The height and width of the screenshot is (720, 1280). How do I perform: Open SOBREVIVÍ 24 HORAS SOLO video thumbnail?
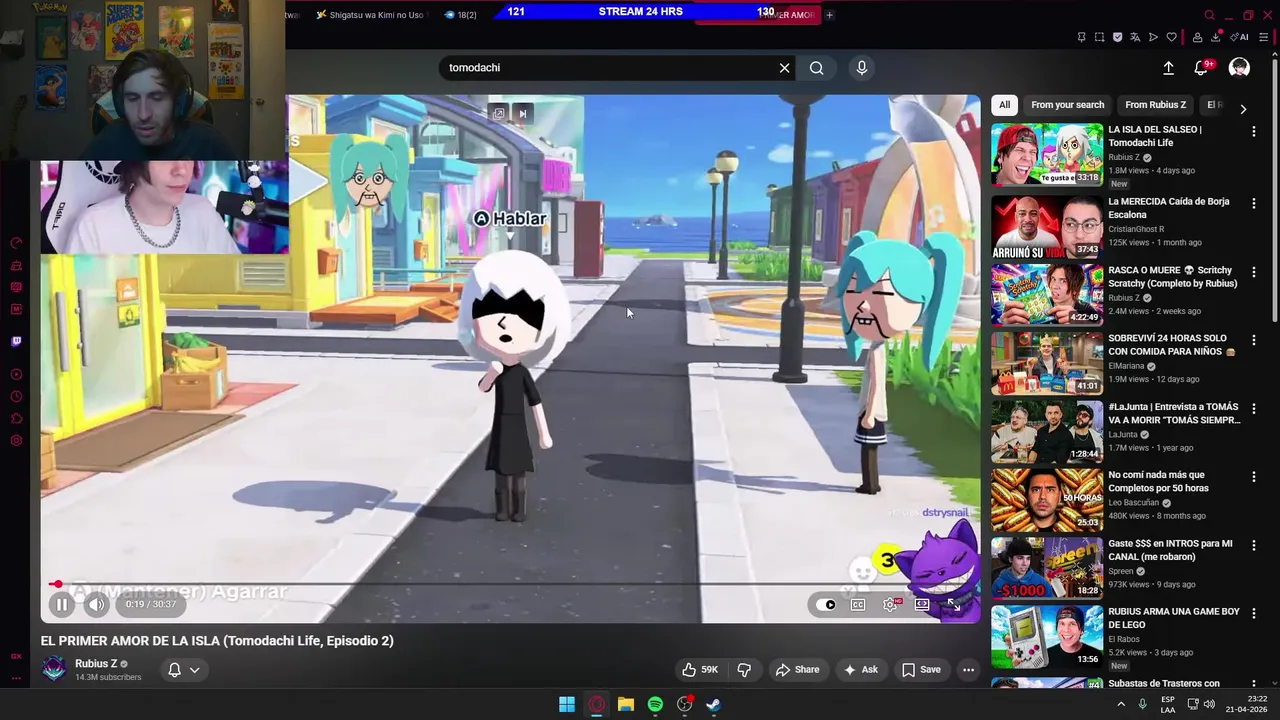tap(1047, 365)
